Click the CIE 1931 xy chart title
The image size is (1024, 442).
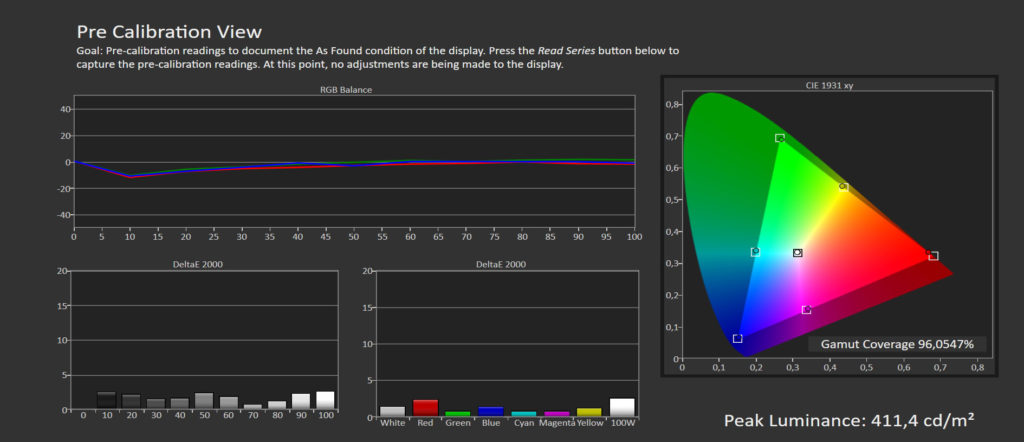coord(829,86)
